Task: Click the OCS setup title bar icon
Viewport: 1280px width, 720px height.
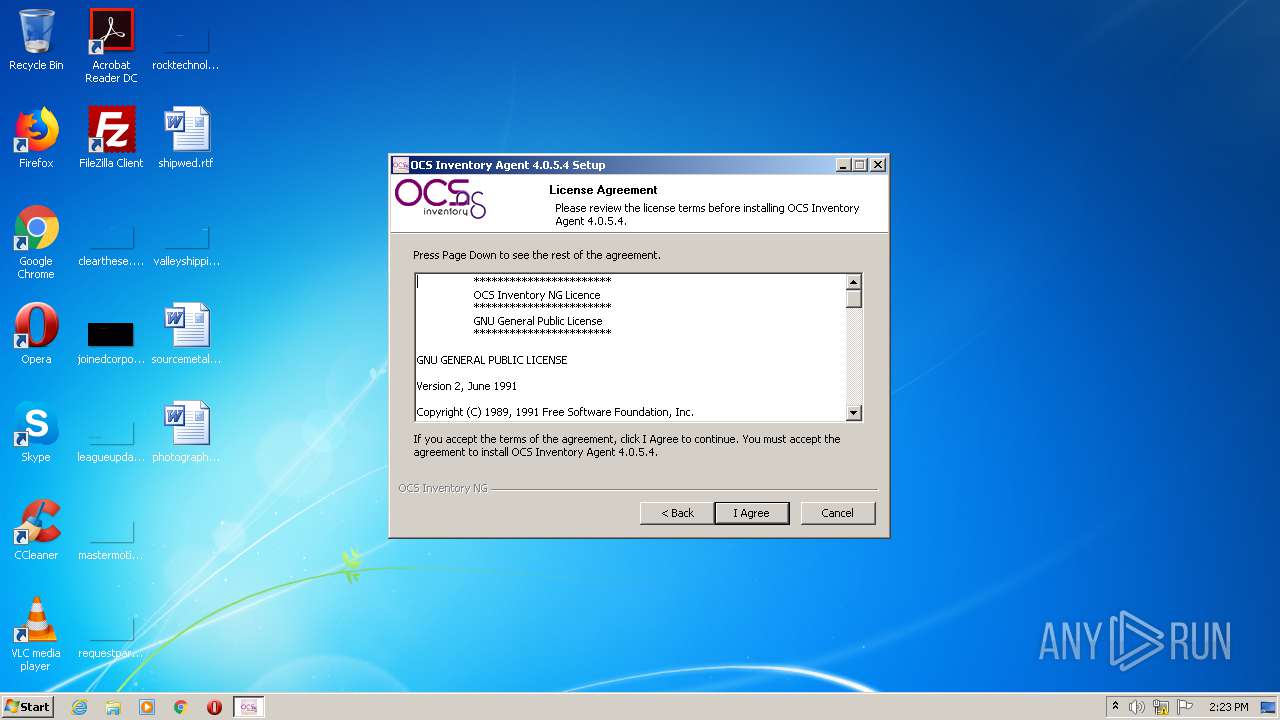Action: click(x=400, y=165)
